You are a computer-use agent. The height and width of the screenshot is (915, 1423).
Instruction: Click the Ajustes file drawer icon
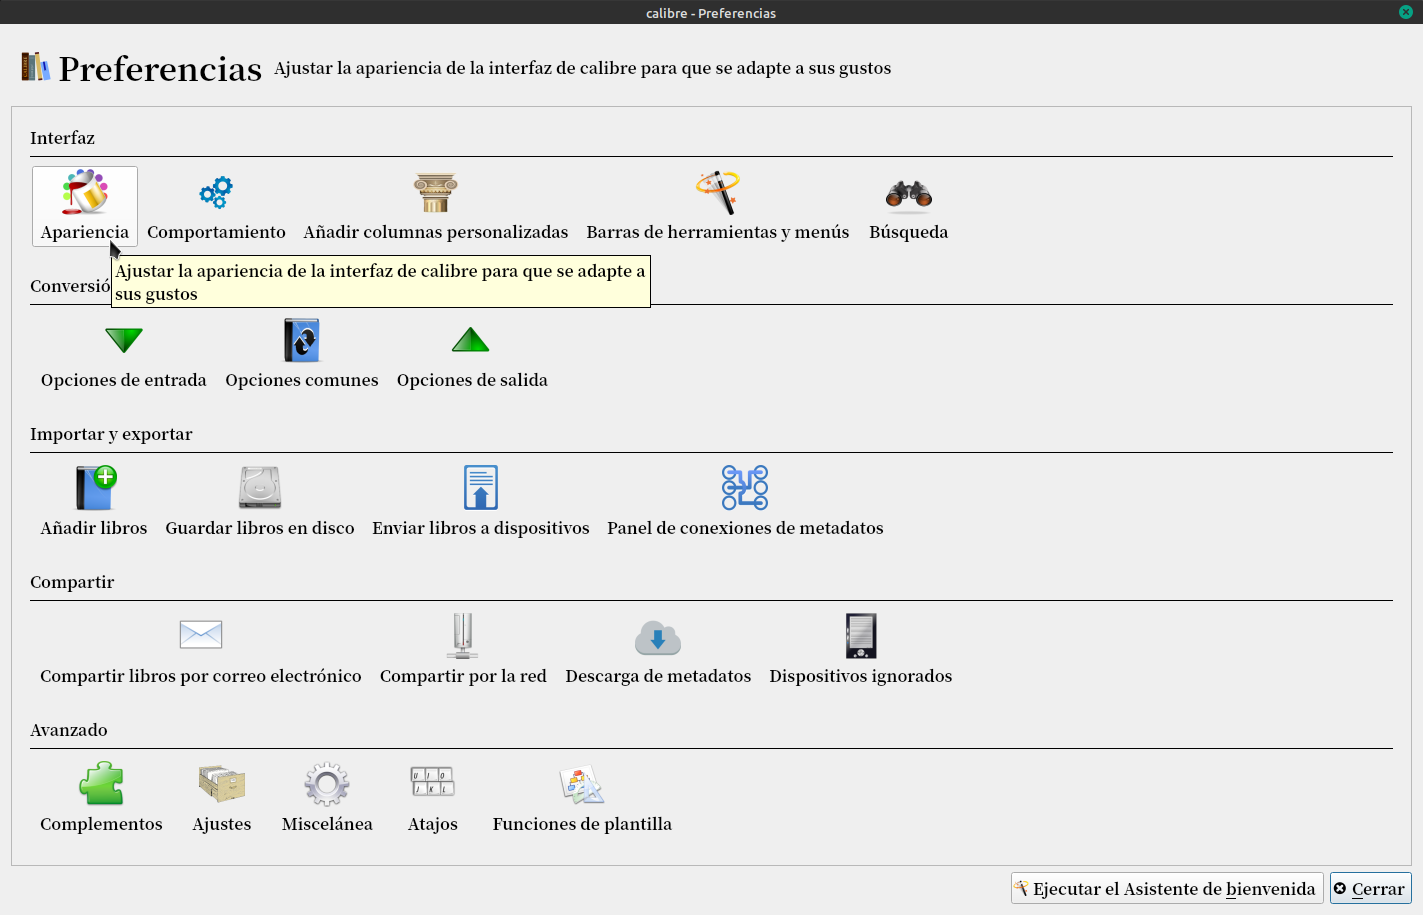click(x=222, y=784)
